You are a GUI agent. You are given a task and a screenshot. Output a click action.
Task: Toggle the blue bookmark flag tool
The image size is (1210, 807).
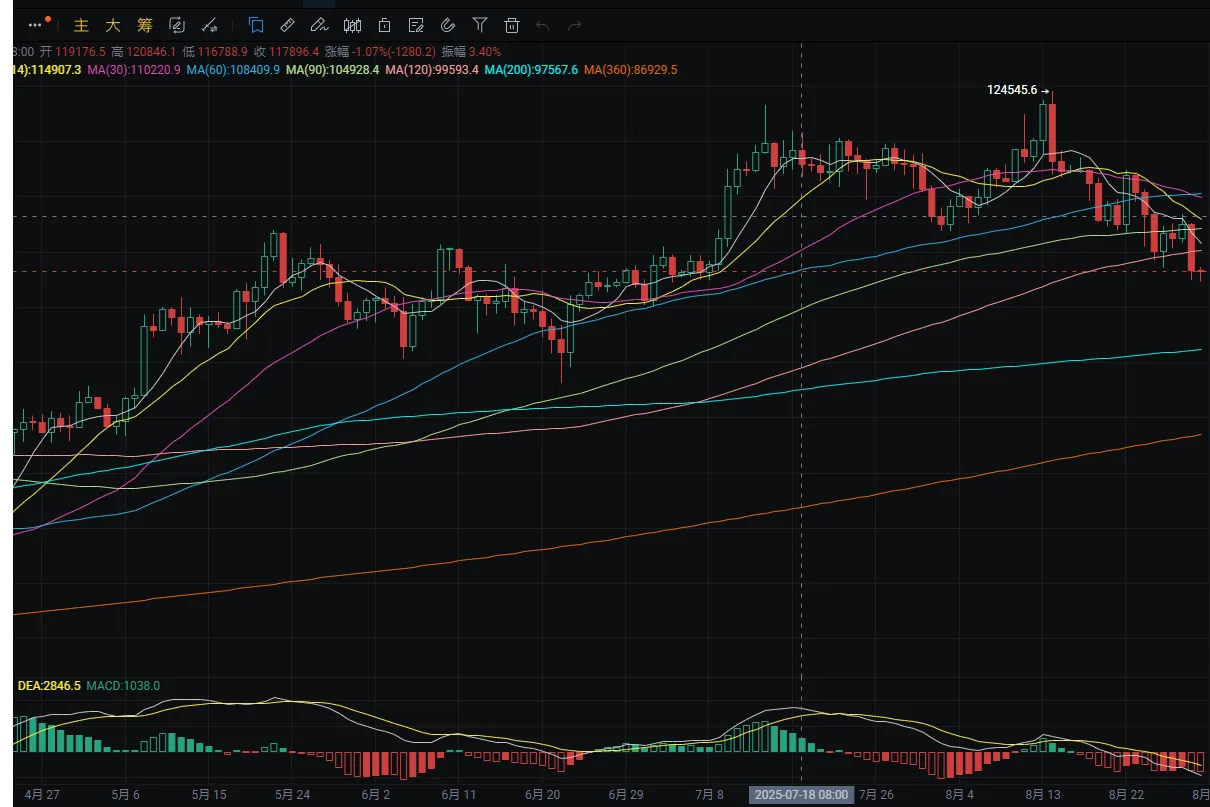tap(255, 25)
